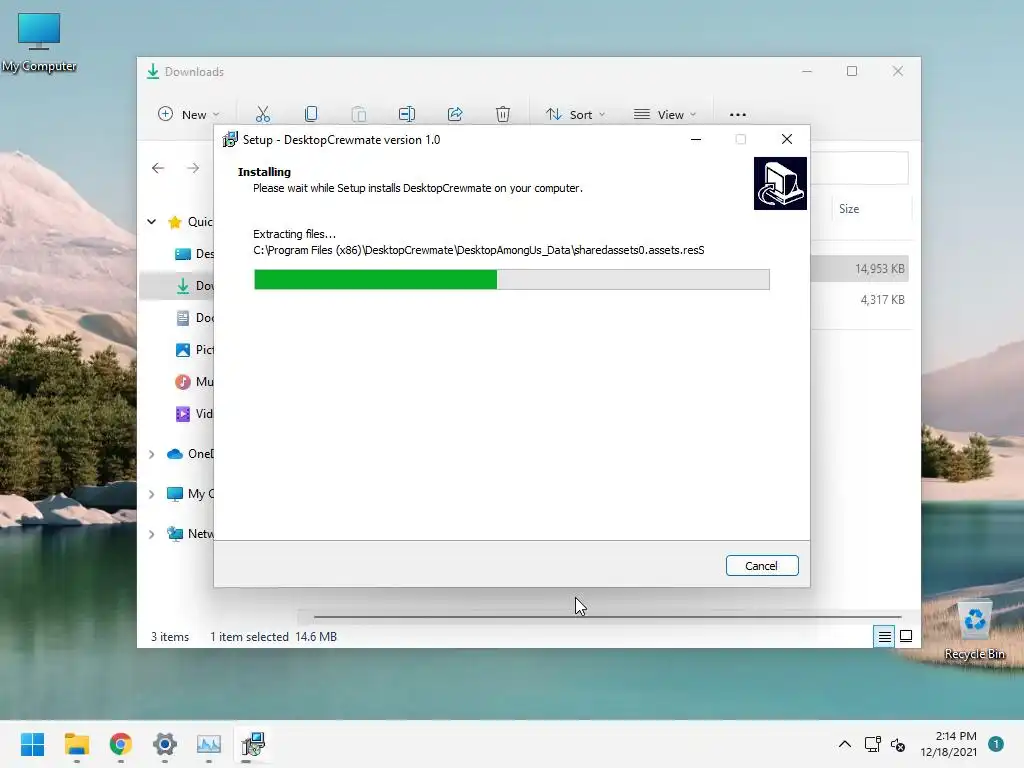This screenshot has height=768, width=1024.
Task: Open the clock showing 2:14 PM
Action: coord(949,744)
